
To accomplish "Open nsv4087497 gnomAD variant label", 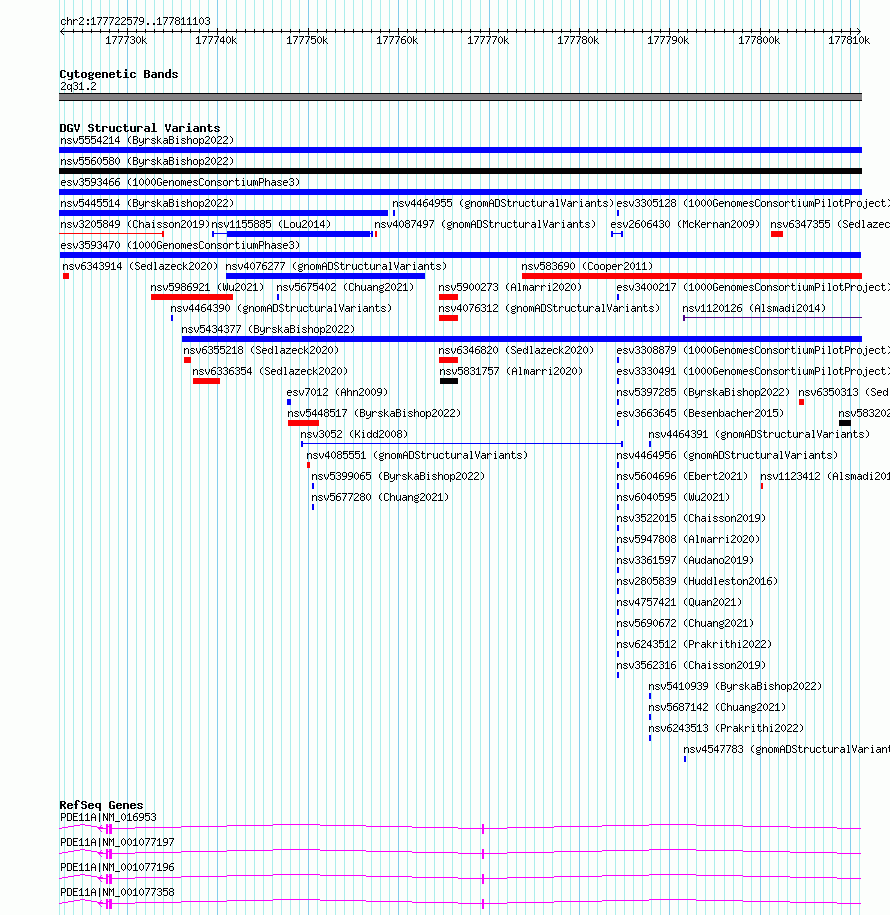I will tap(485, 225).
